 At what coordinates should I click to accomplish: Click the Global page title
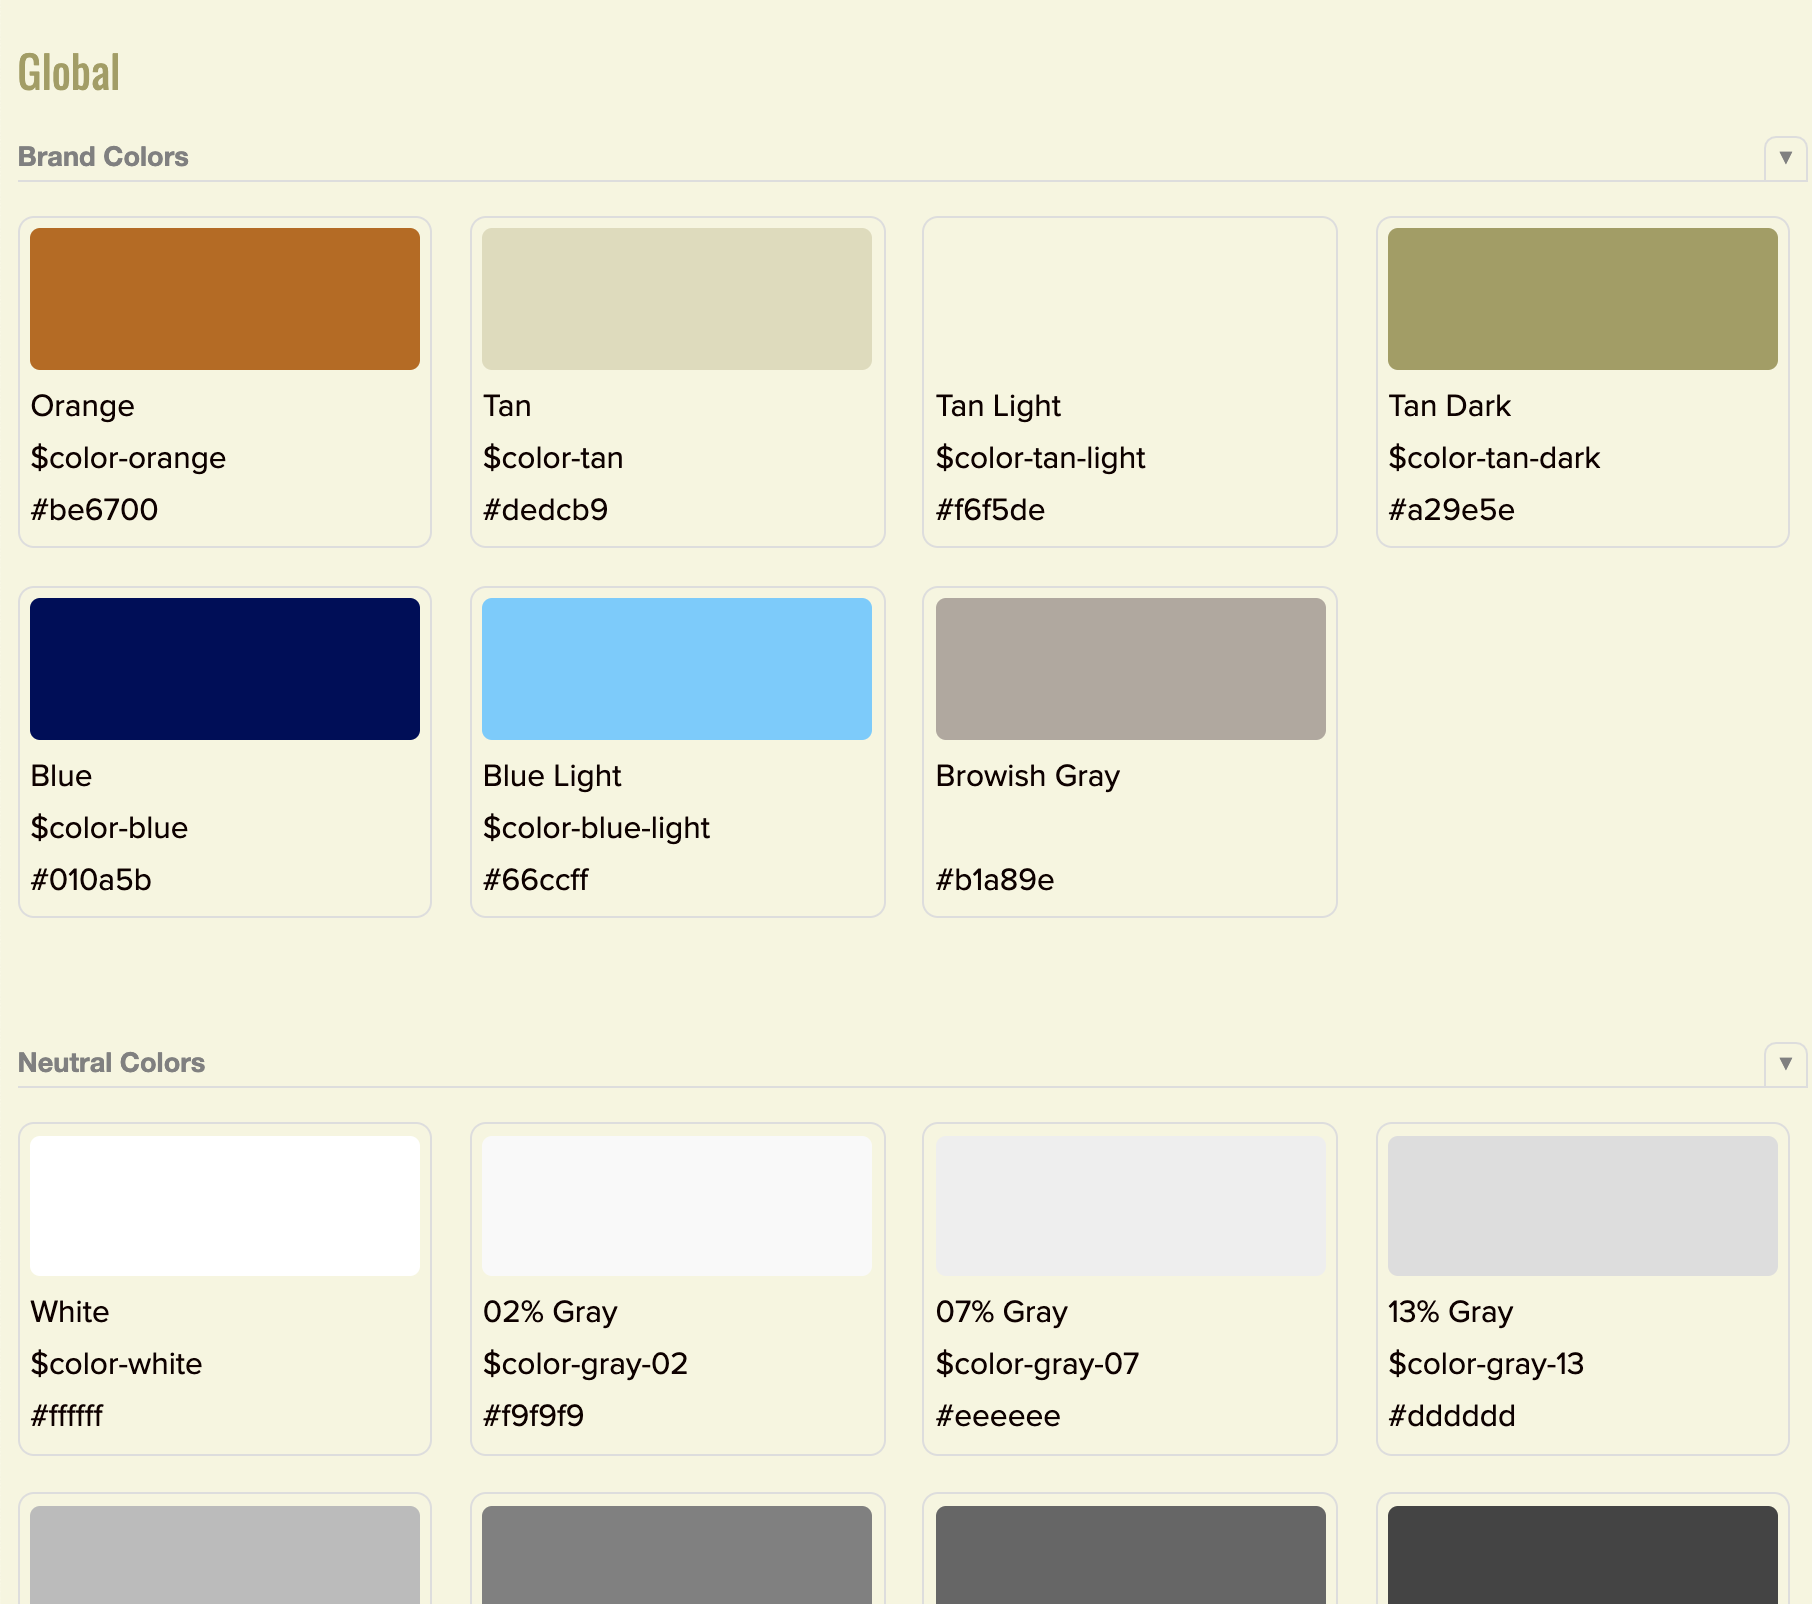pyautogui.click(x=69, y=72)
